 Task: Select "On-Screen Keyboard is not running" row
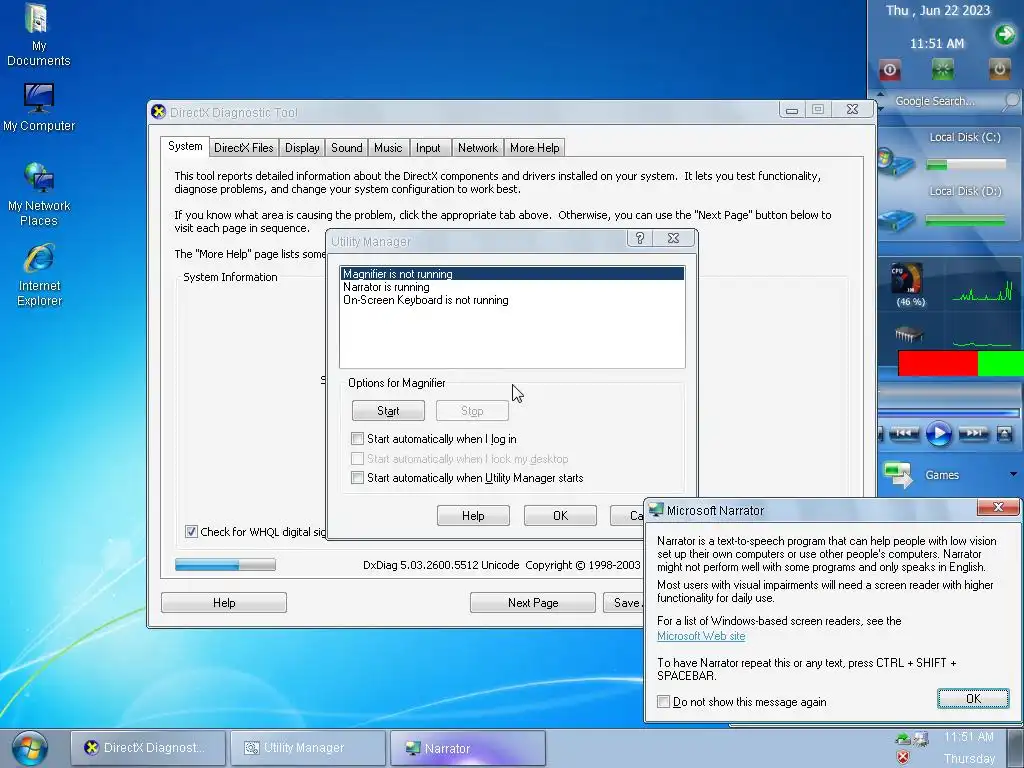click(x=512, y=300)
